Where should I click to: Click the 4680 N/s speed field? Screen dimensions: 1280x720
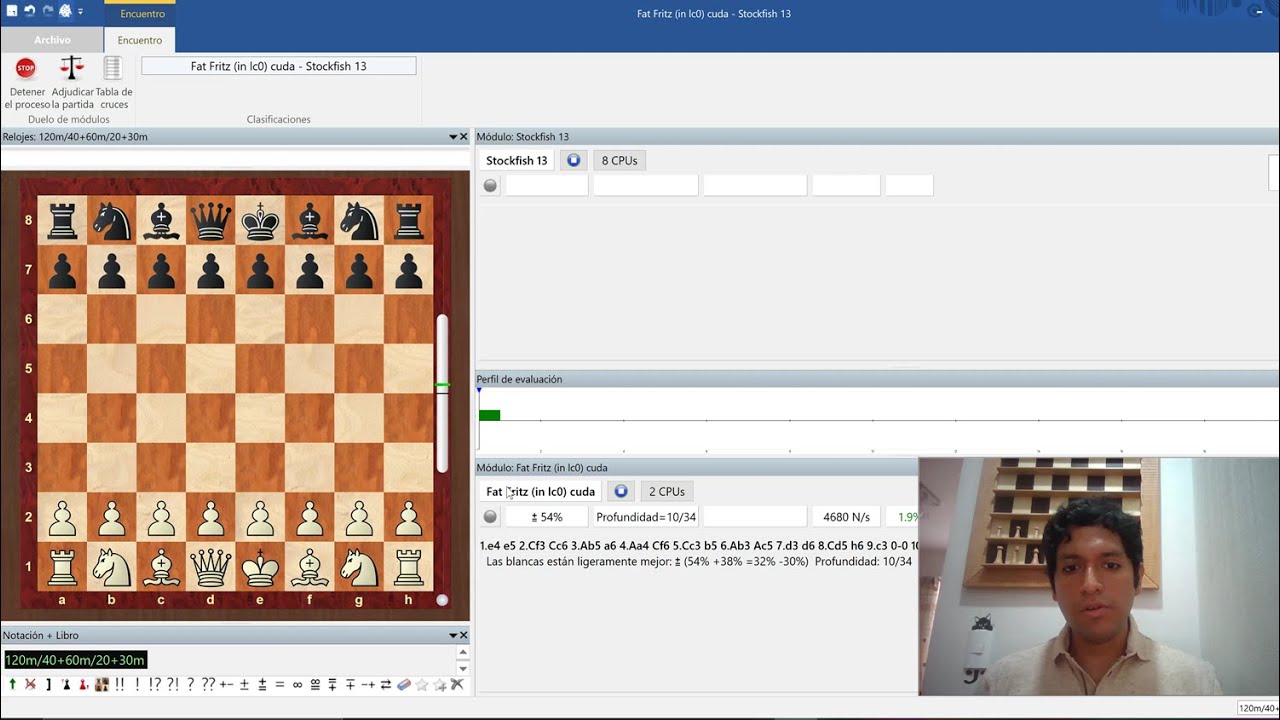[846, 517]
